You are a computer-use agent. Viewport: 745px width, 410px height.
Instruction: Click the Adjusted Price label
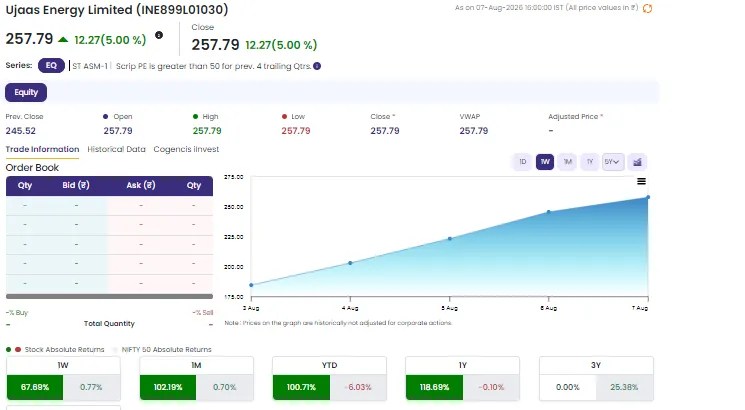click(575, 116)
